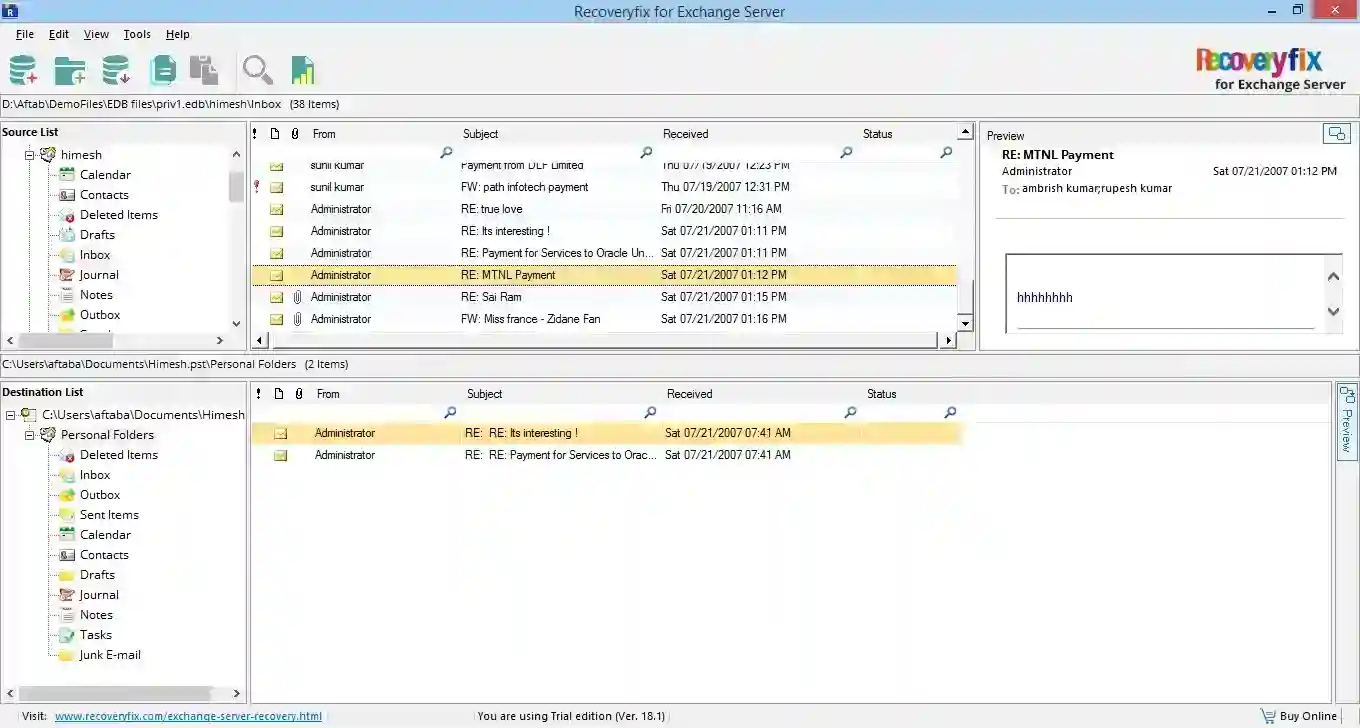This screenshot has width=1360, height=728.
Task: Open the vertical Preview tab beside destination list
Action: tap(1347, 421)
